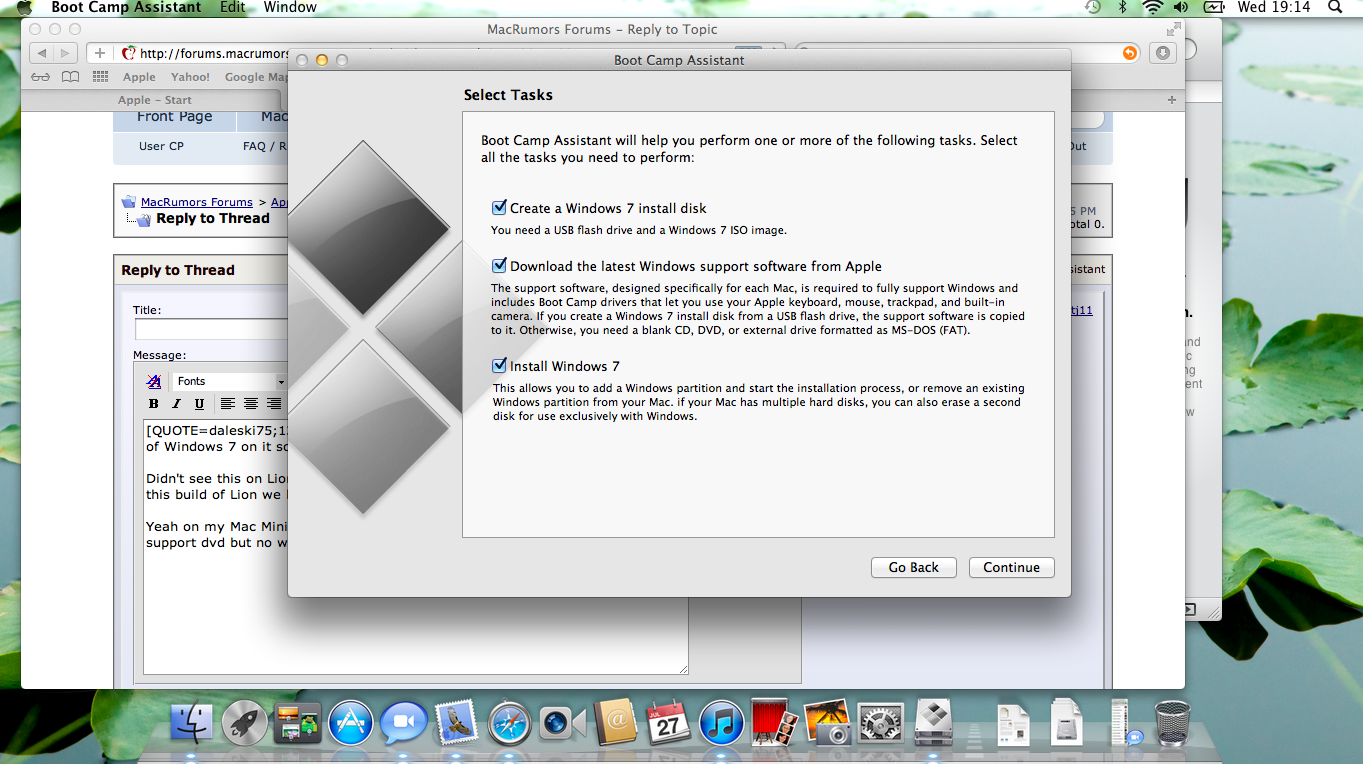This screenshot has height=764, width=1363.
Task: Show all bookmarks book icon in Safari
Action: coord(70,77)
